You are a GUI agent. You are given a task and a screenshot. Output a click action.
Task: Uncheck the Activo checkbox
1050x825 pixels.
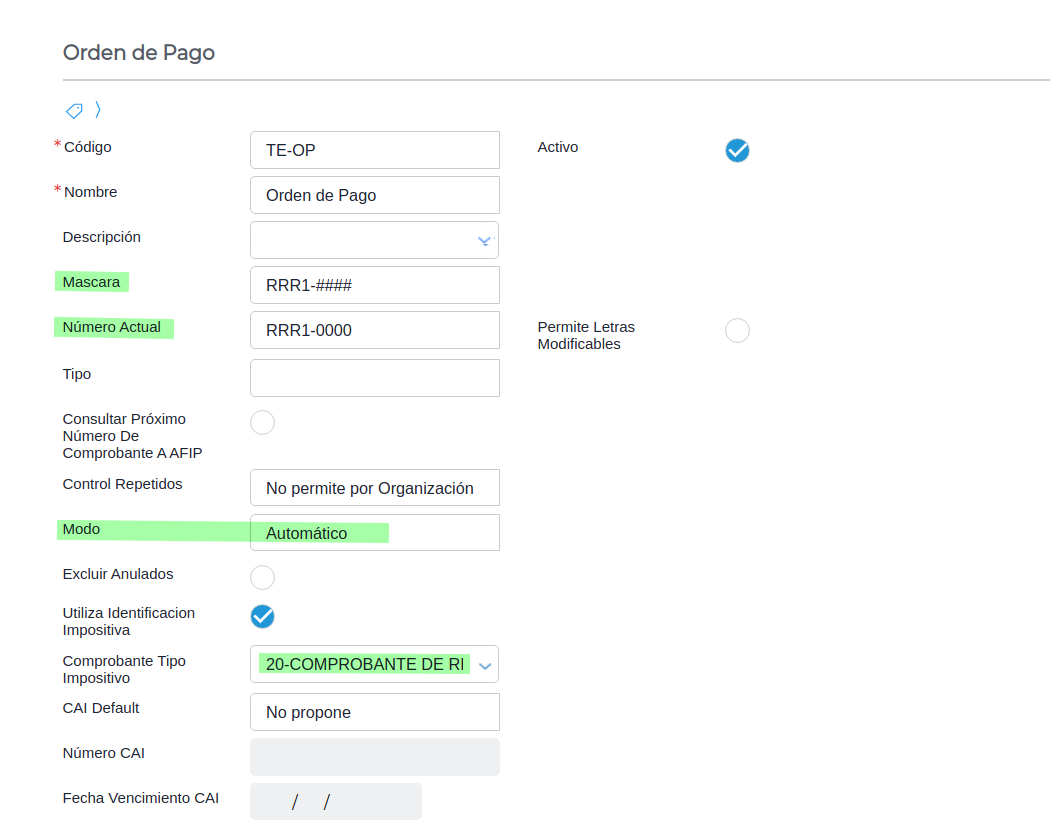(737, 150)
